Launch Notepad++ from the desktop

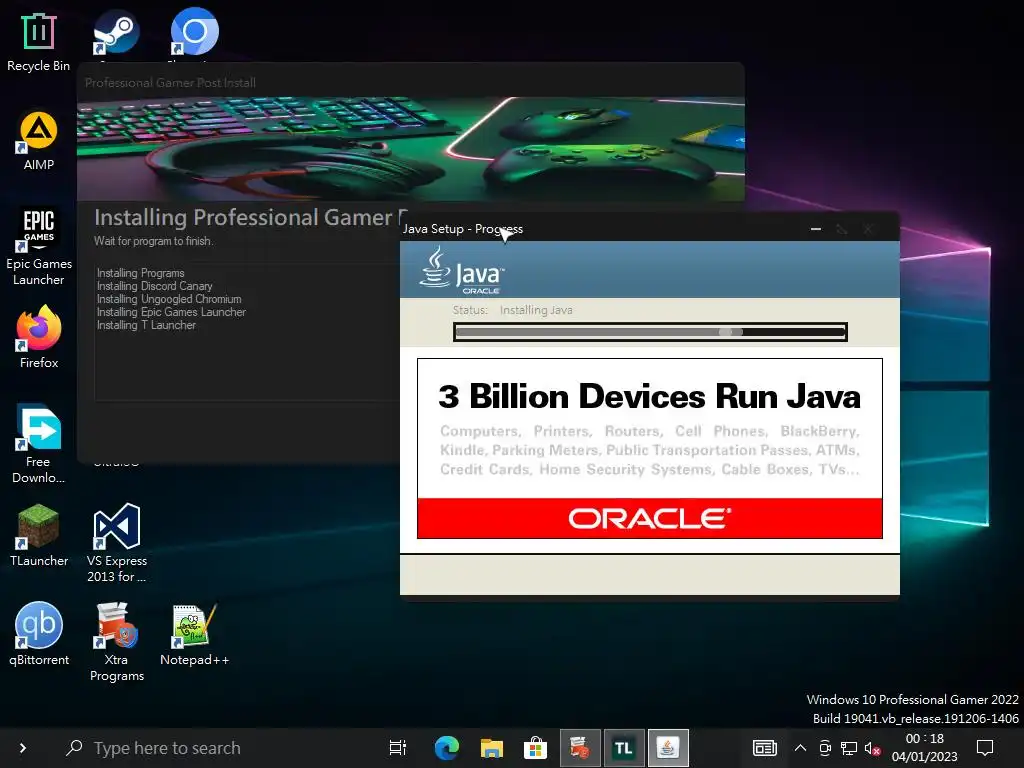[x=194, y=633]
